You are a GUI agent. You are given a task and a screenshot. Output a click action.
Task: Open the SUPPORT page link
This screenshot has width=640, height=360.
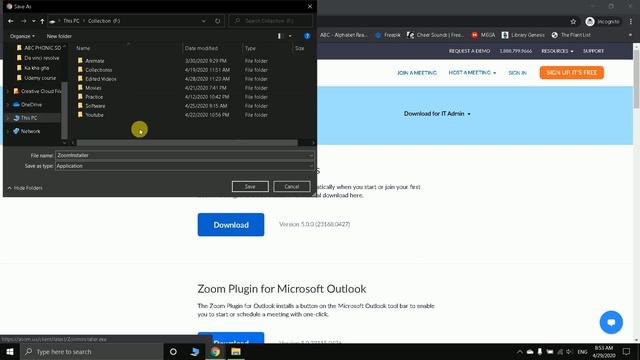pos(593,51)
